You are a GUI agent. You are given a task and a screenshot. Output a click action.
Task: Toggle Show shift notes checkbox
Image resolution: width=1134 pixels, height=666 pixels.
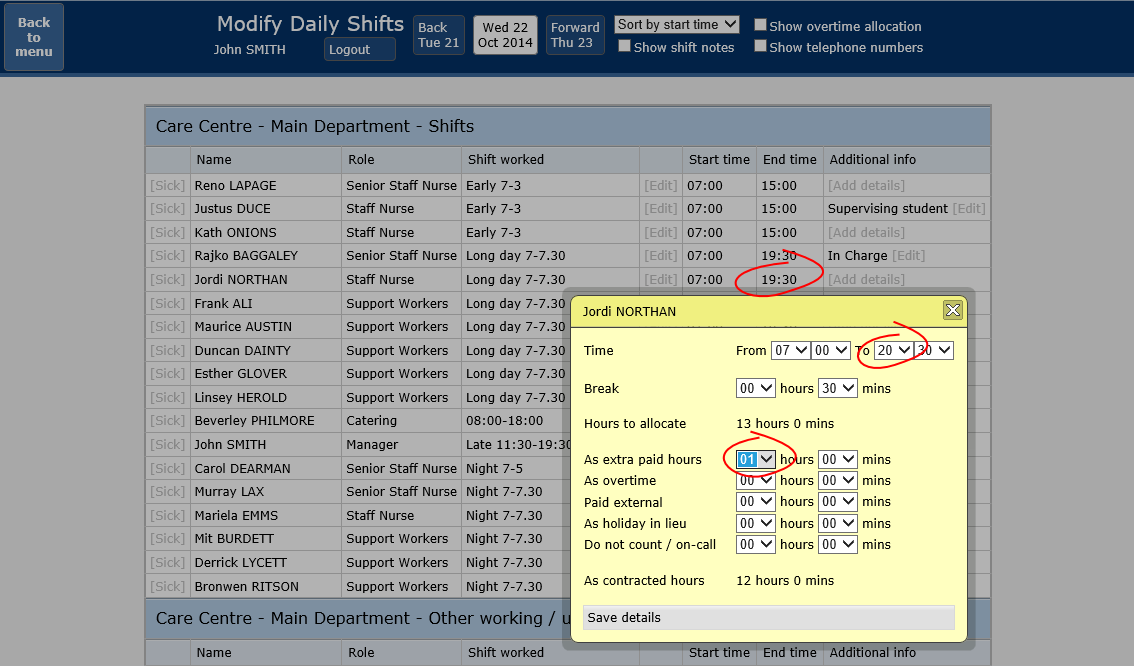coord(624,46)
